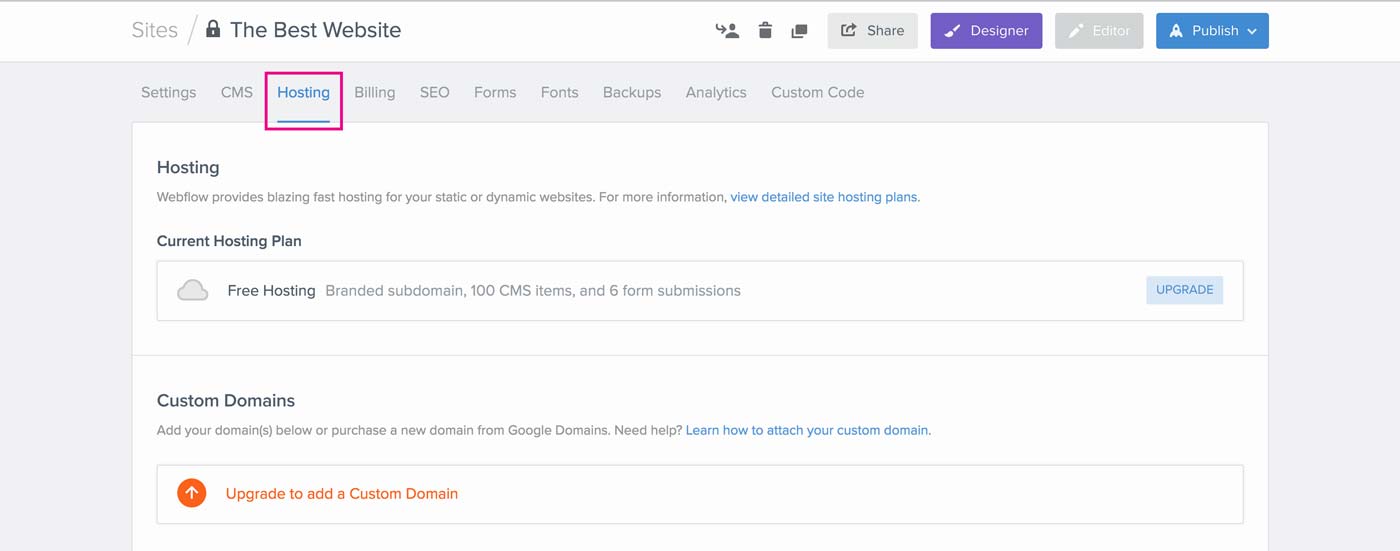
Task: Go back to Sites breadcrumb
Action: click(155, 30)
